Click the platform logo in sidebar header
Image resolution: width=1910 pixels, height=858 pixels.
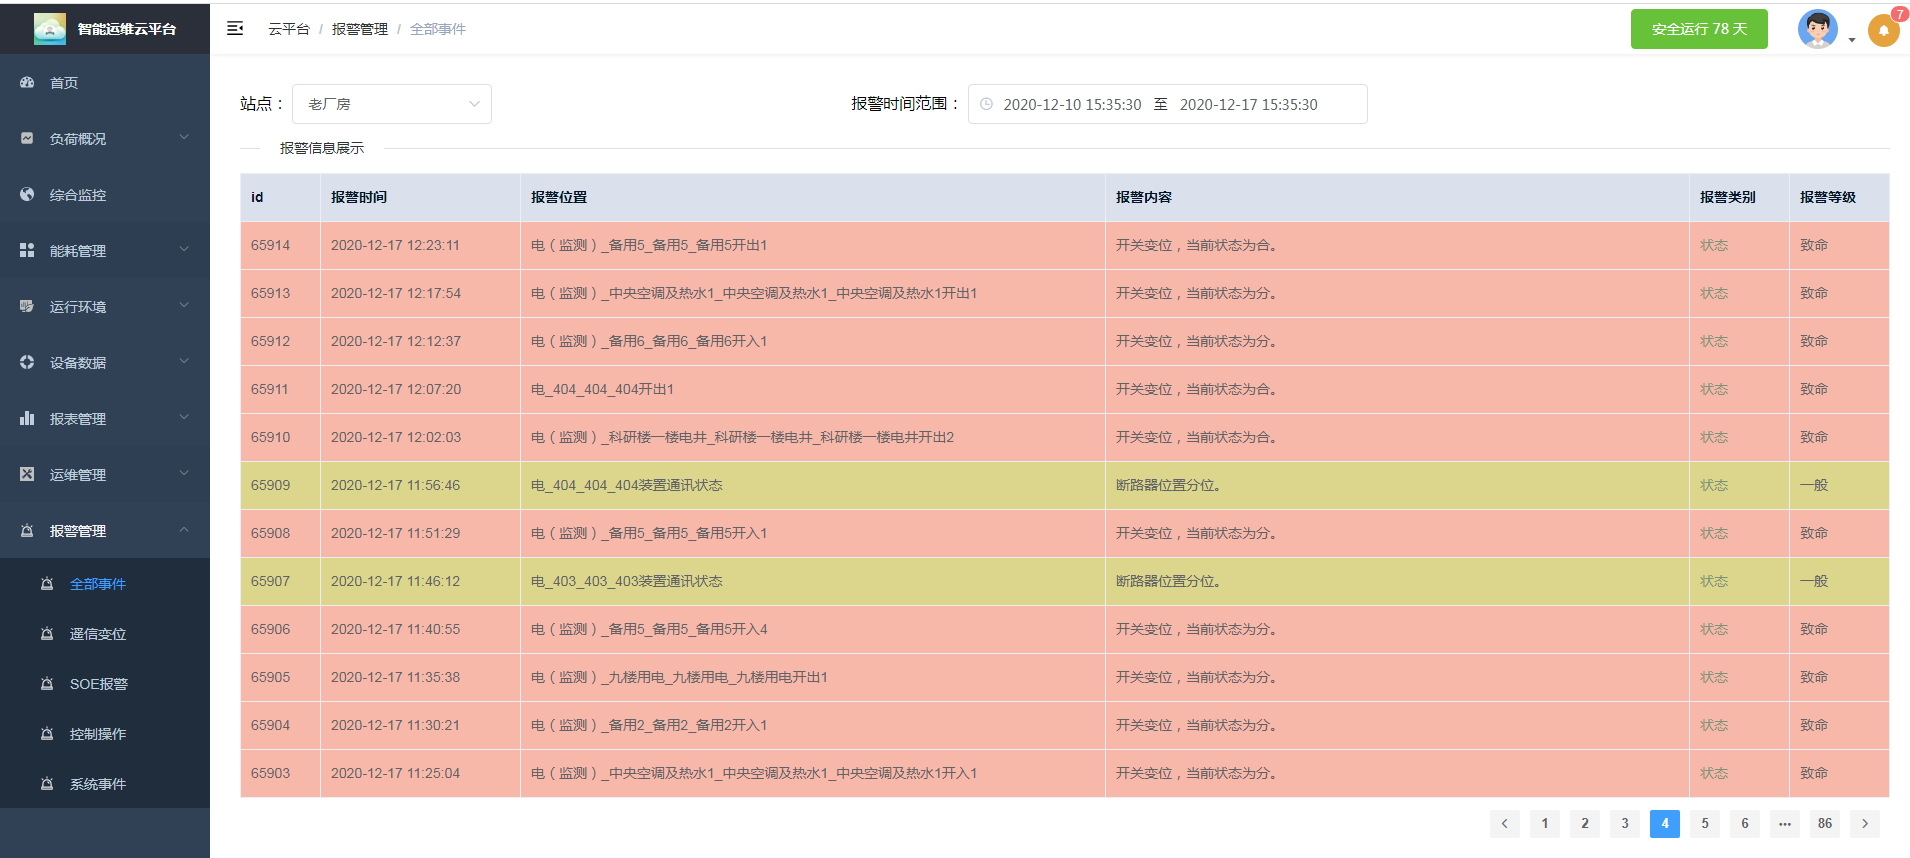coord(49,29)
